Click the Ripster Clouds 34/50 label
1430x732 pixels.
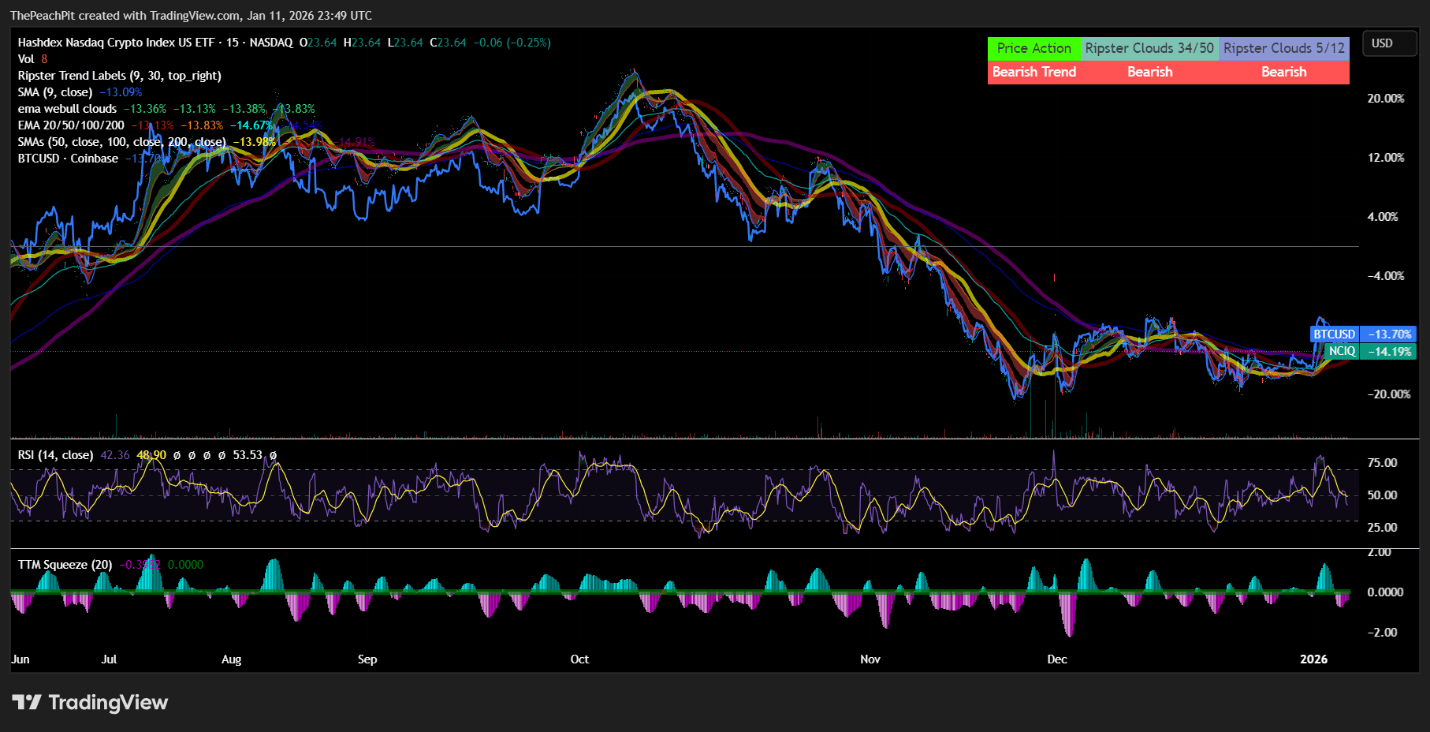1149,48
